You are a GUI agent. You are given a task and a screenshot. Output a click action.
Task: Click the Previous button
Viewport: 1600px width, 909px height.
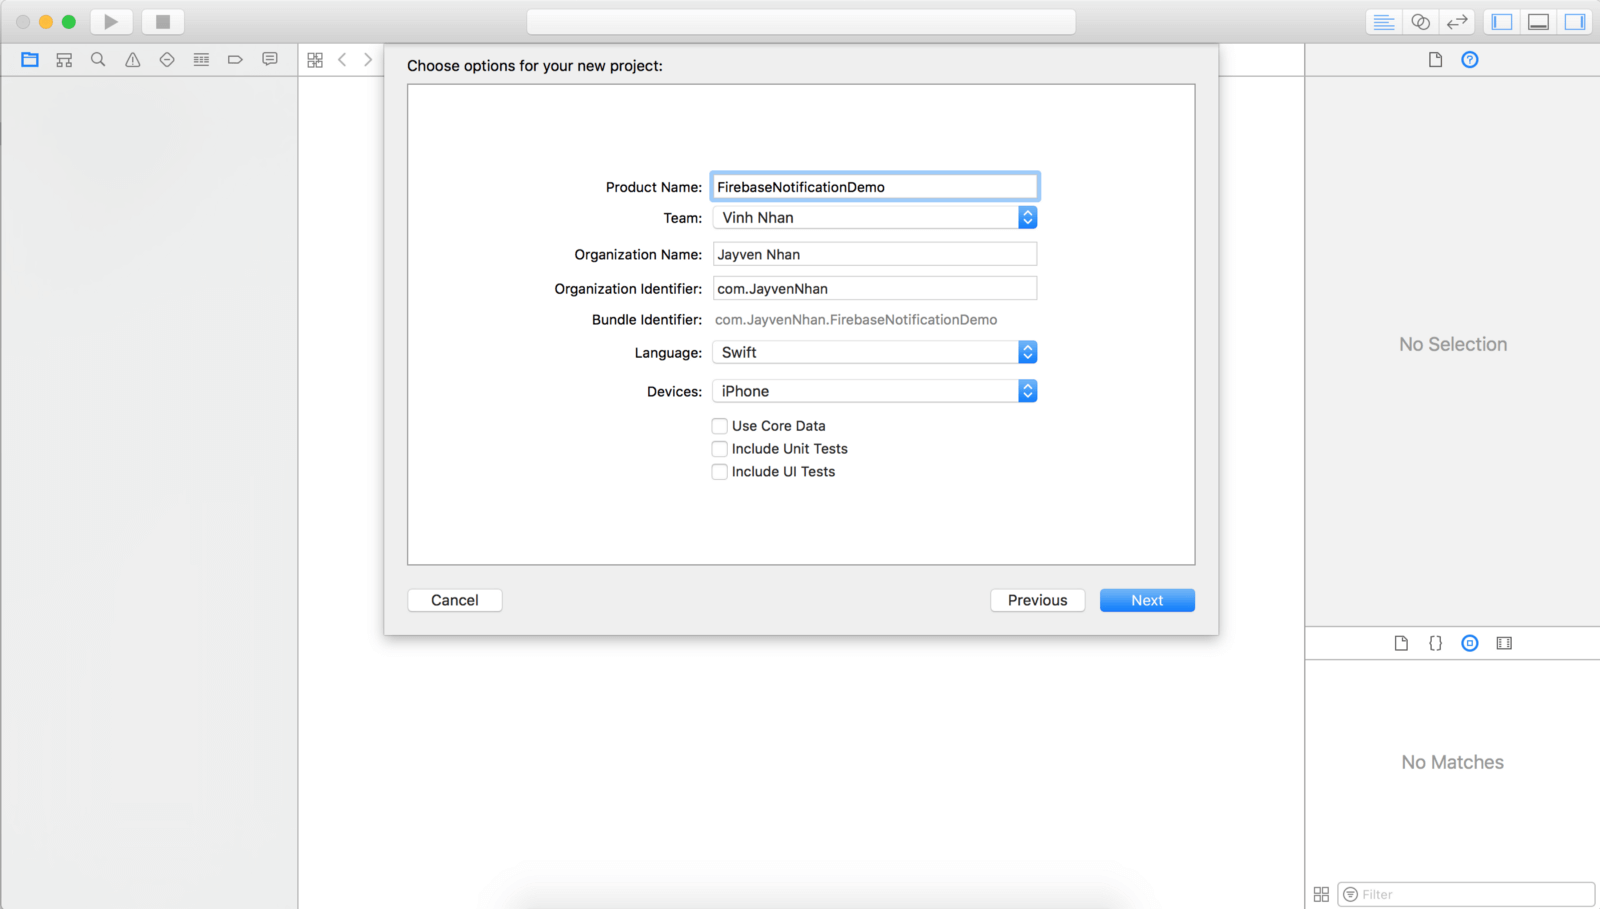[1037, 600]
